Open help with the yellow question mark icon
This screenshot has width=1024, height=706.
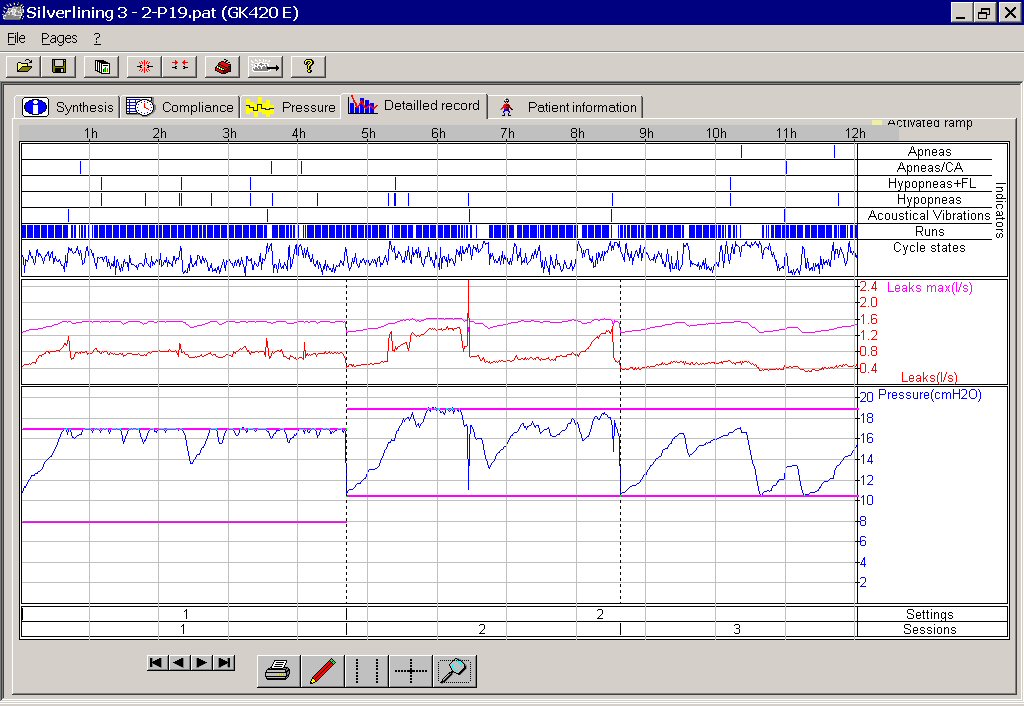tap(308, 66)
